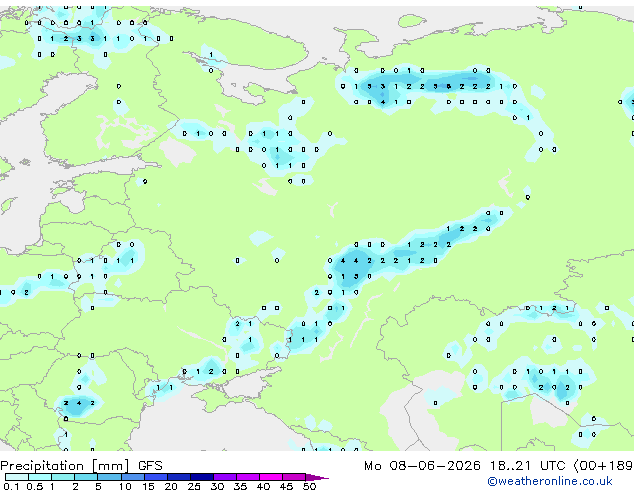Viewport: 634px width, 490px height.
Task: Click the '0.5' legend scale label
Action: coord(35,486)
